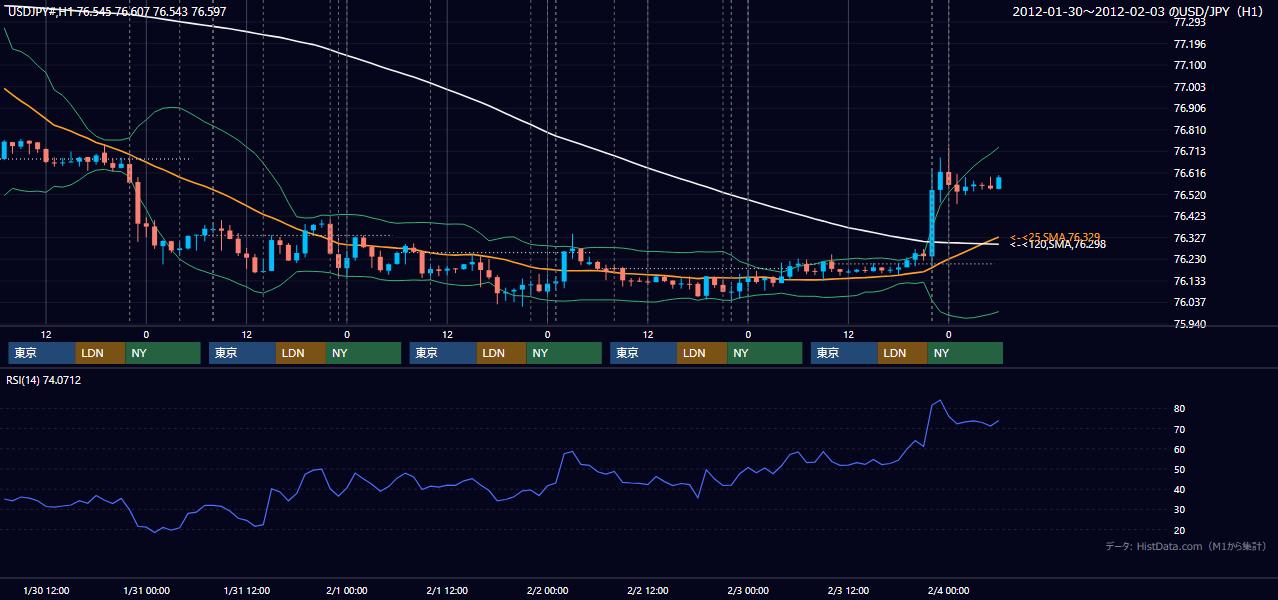This screenshot has width=1278, height=600.
Task: Click the 2/4 00:00 time label
Action: (x=949, y=590)
